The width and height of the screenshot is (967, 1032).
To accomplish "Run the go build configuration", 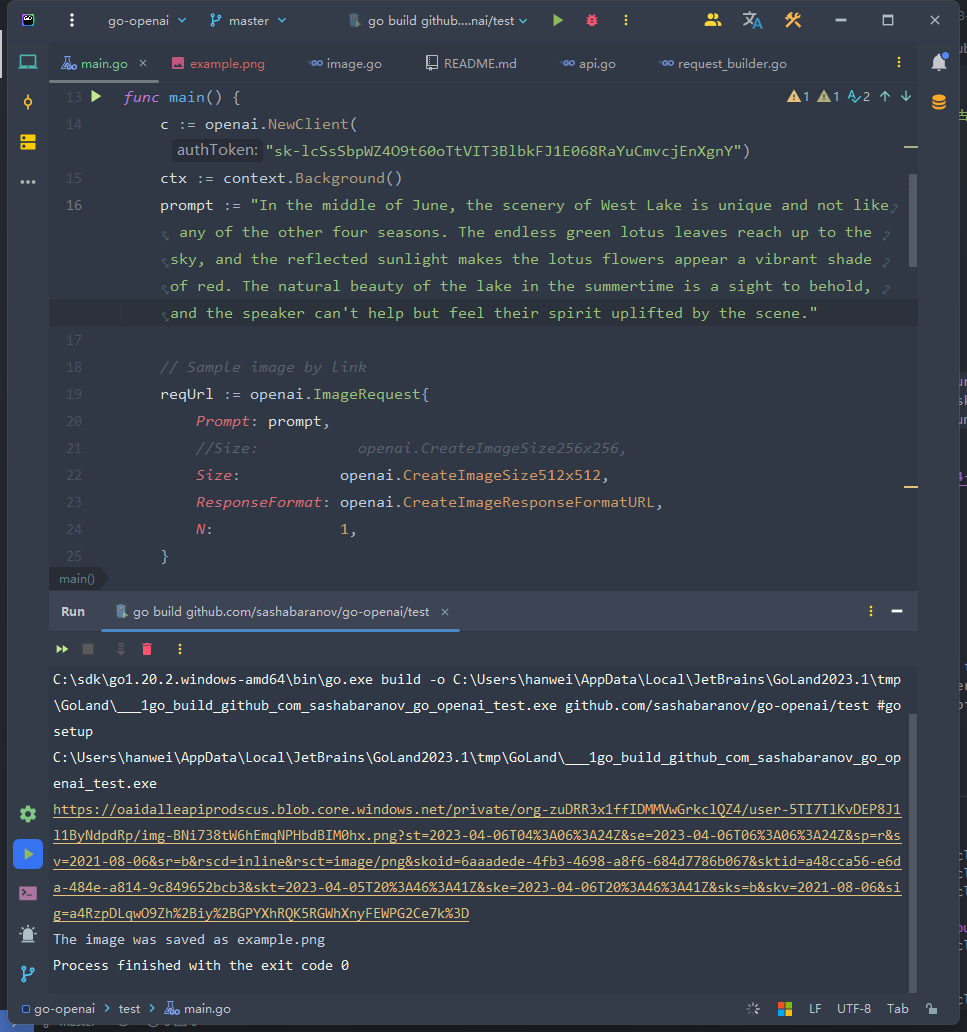I will coord(558,20).
